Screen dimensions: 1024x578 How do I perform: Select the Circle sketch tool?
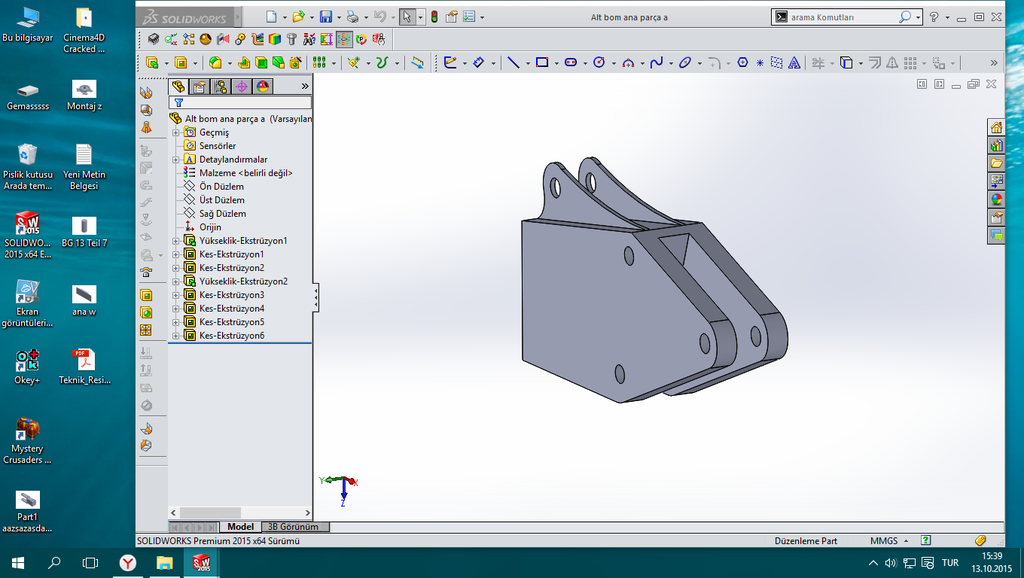(x=598, y=62)
